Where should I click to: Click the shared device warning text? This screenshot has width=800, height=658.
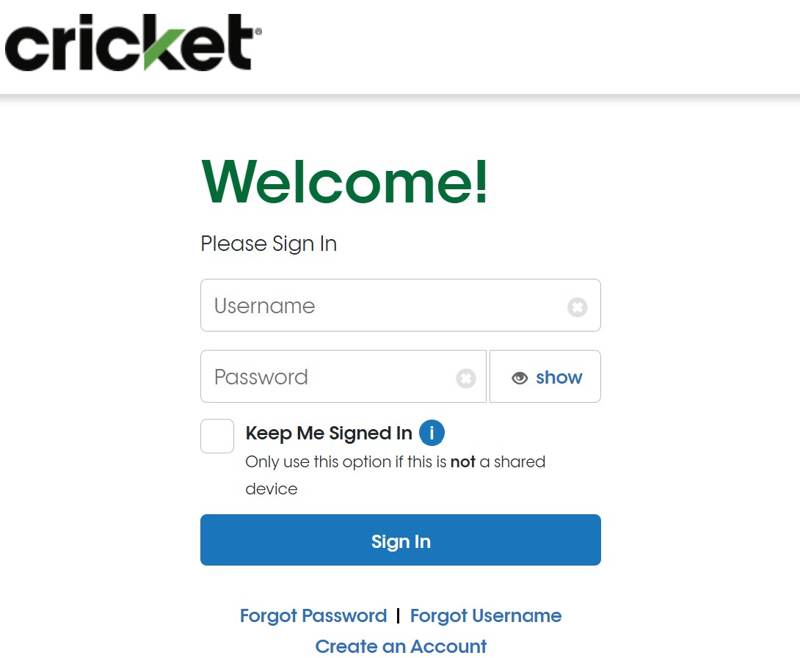click(395, 475)
